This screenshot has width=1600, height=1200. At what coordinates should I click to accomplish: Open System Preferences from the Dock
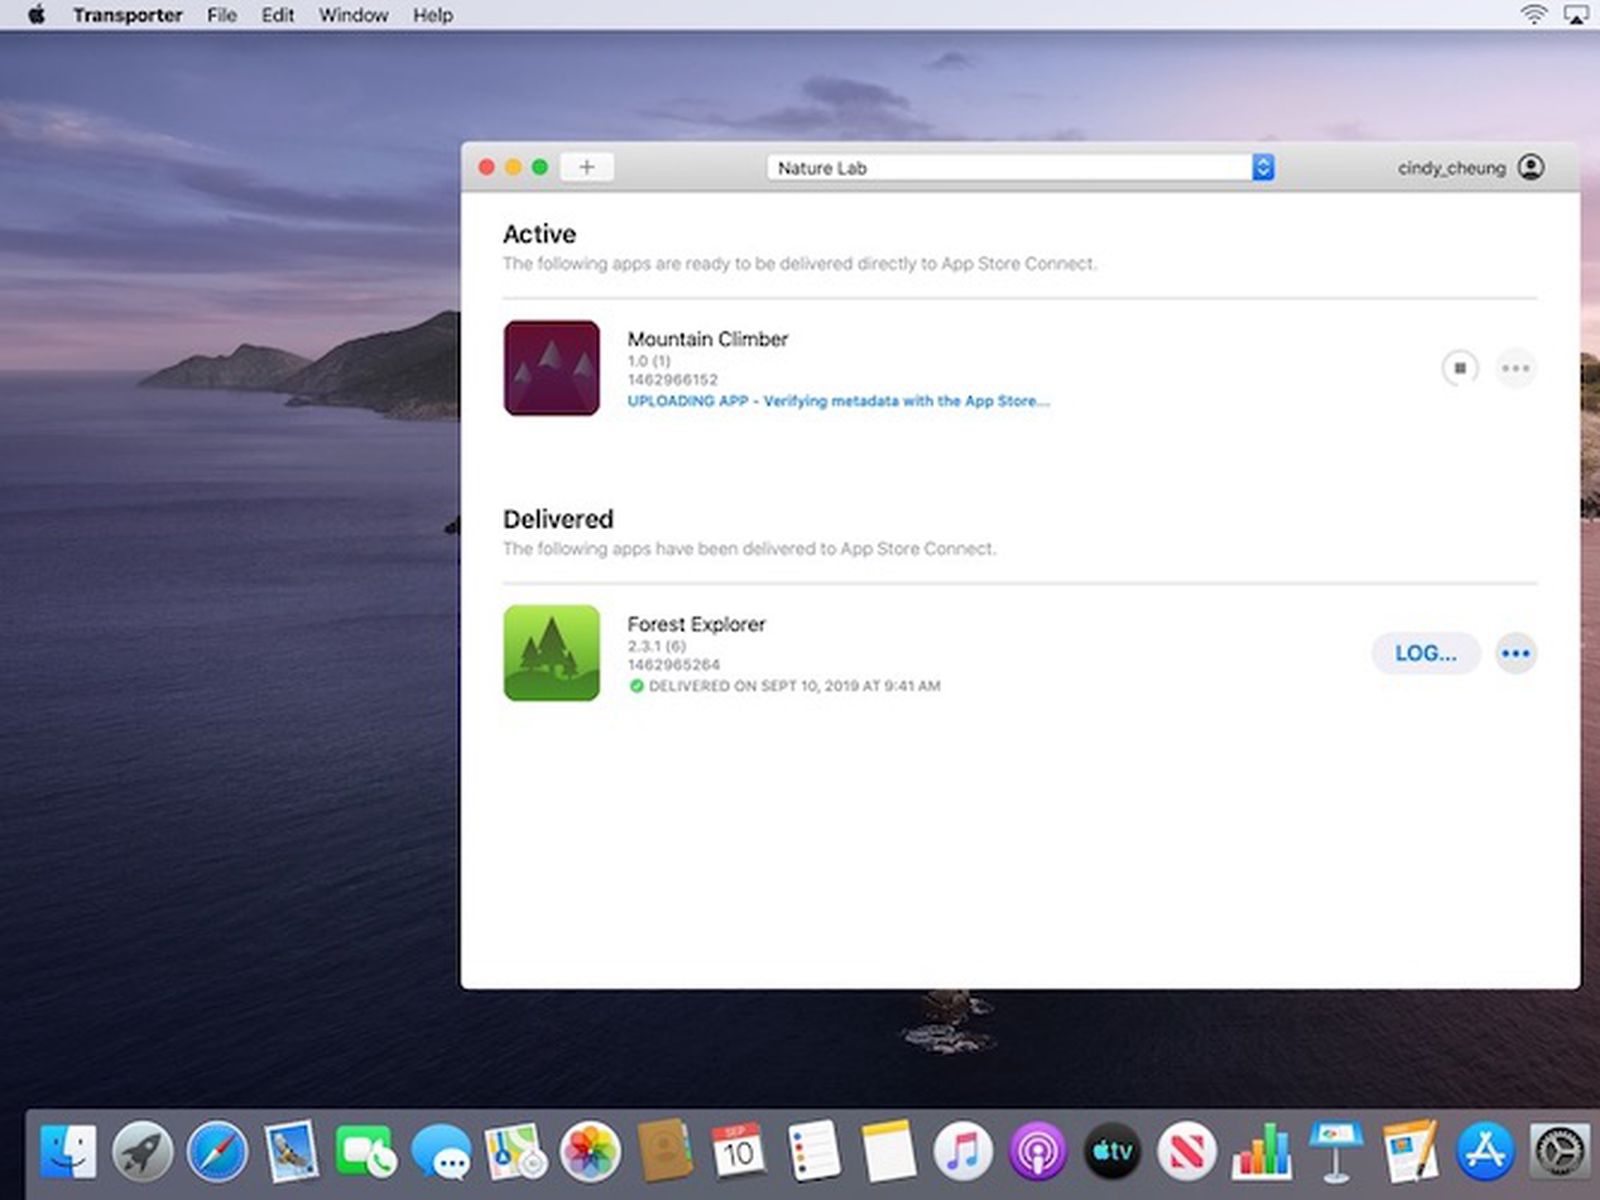click(x=1560, y=1151)
